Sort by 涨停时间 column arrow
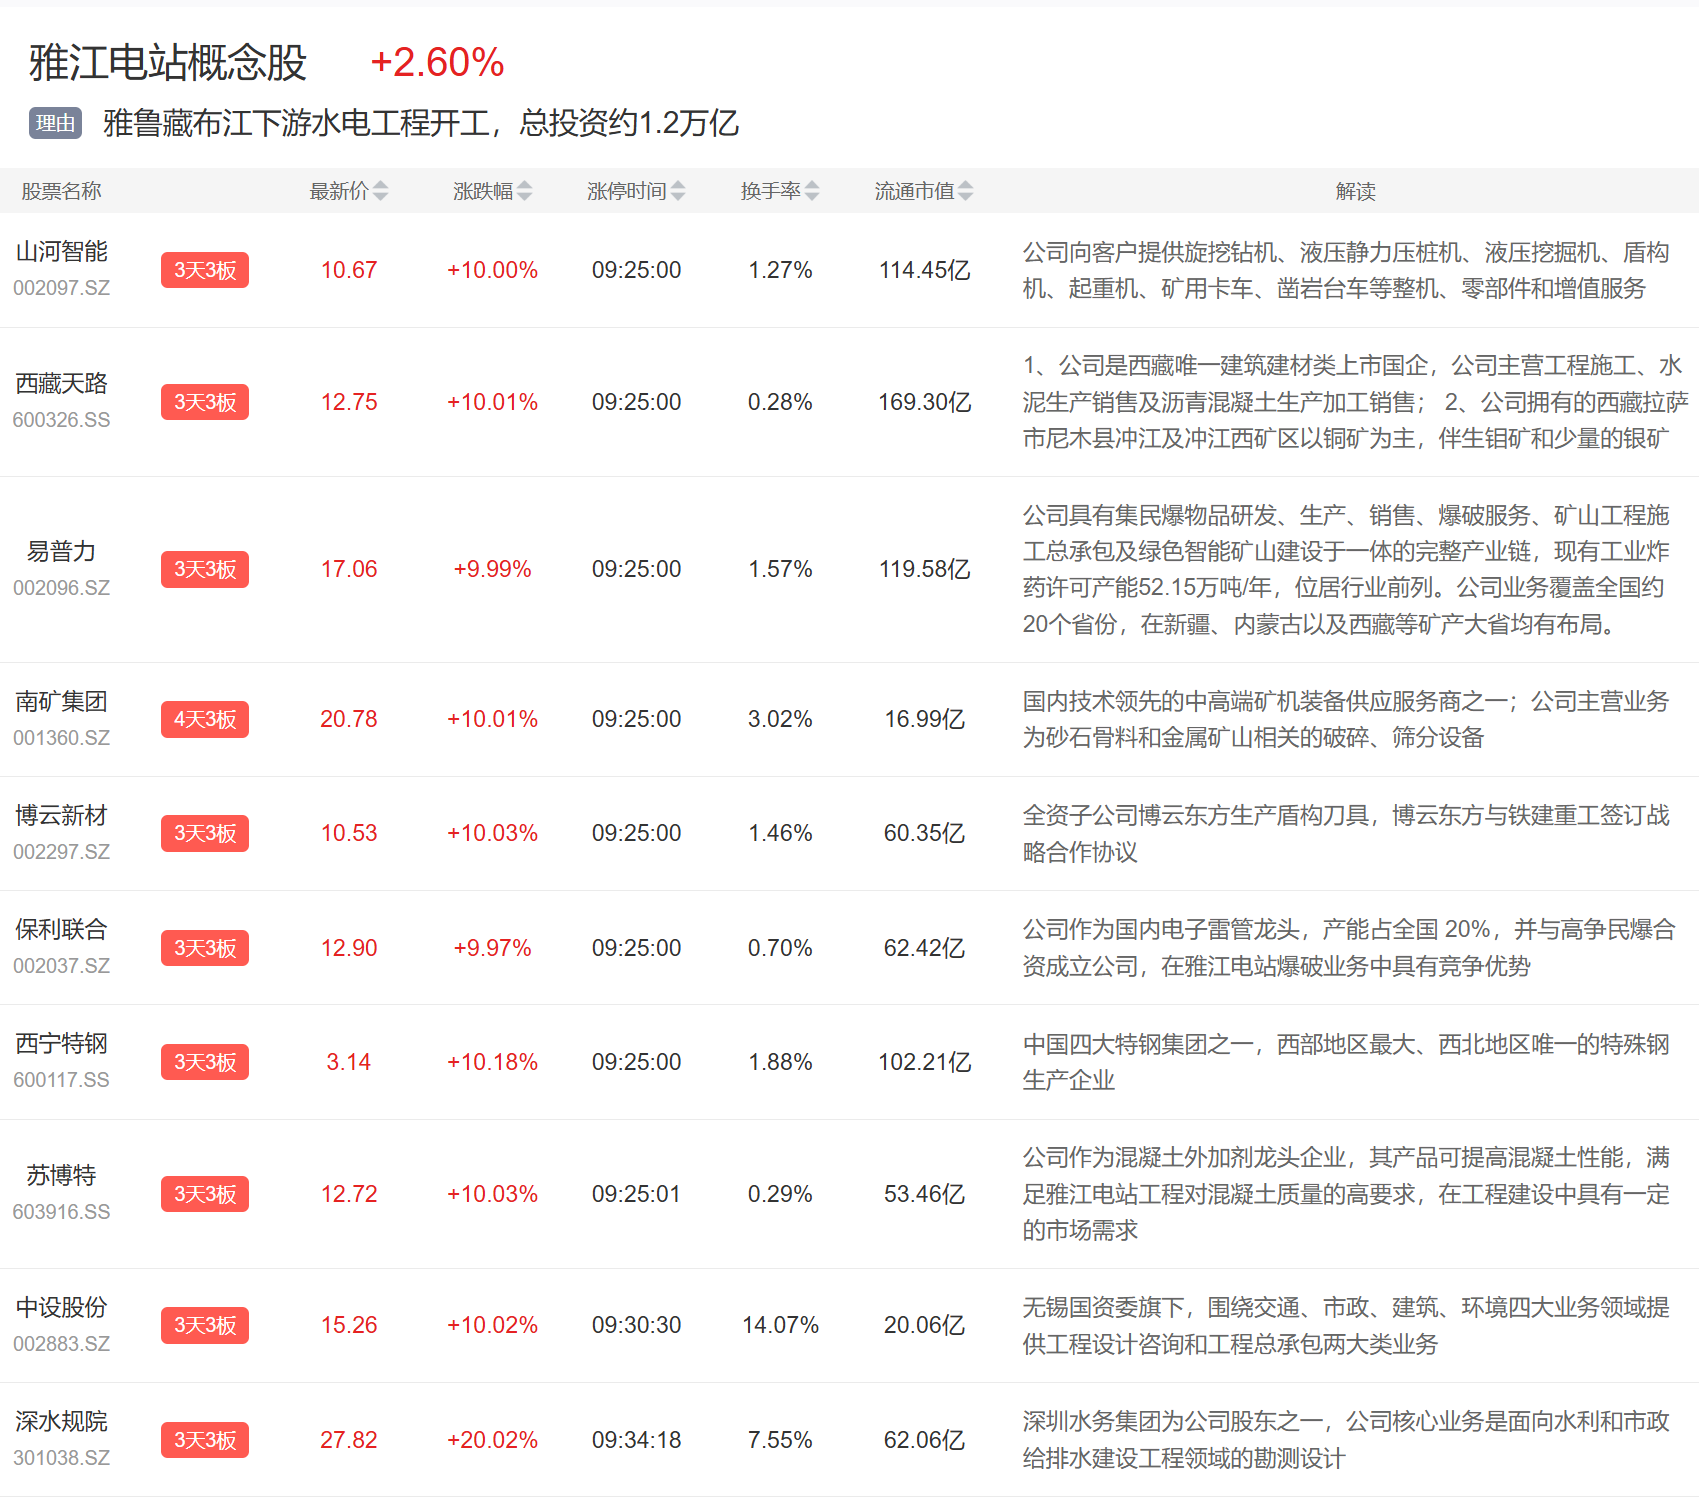Screen dimensions: 1699x1509 pyautogui.click(x=678, y=191)
